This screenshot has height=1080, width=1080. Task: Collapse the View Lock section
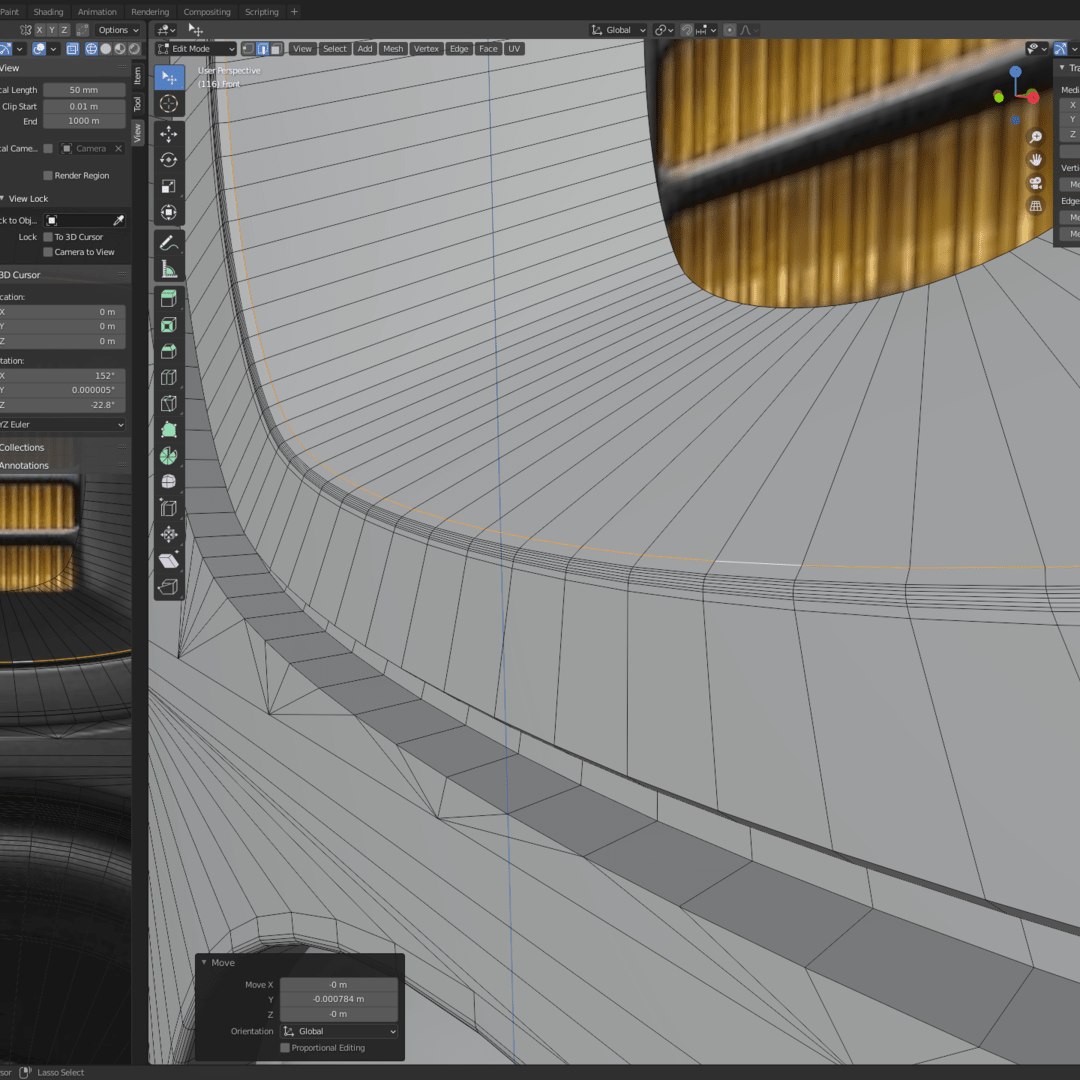pyautogui.click(x=28, y=198)
